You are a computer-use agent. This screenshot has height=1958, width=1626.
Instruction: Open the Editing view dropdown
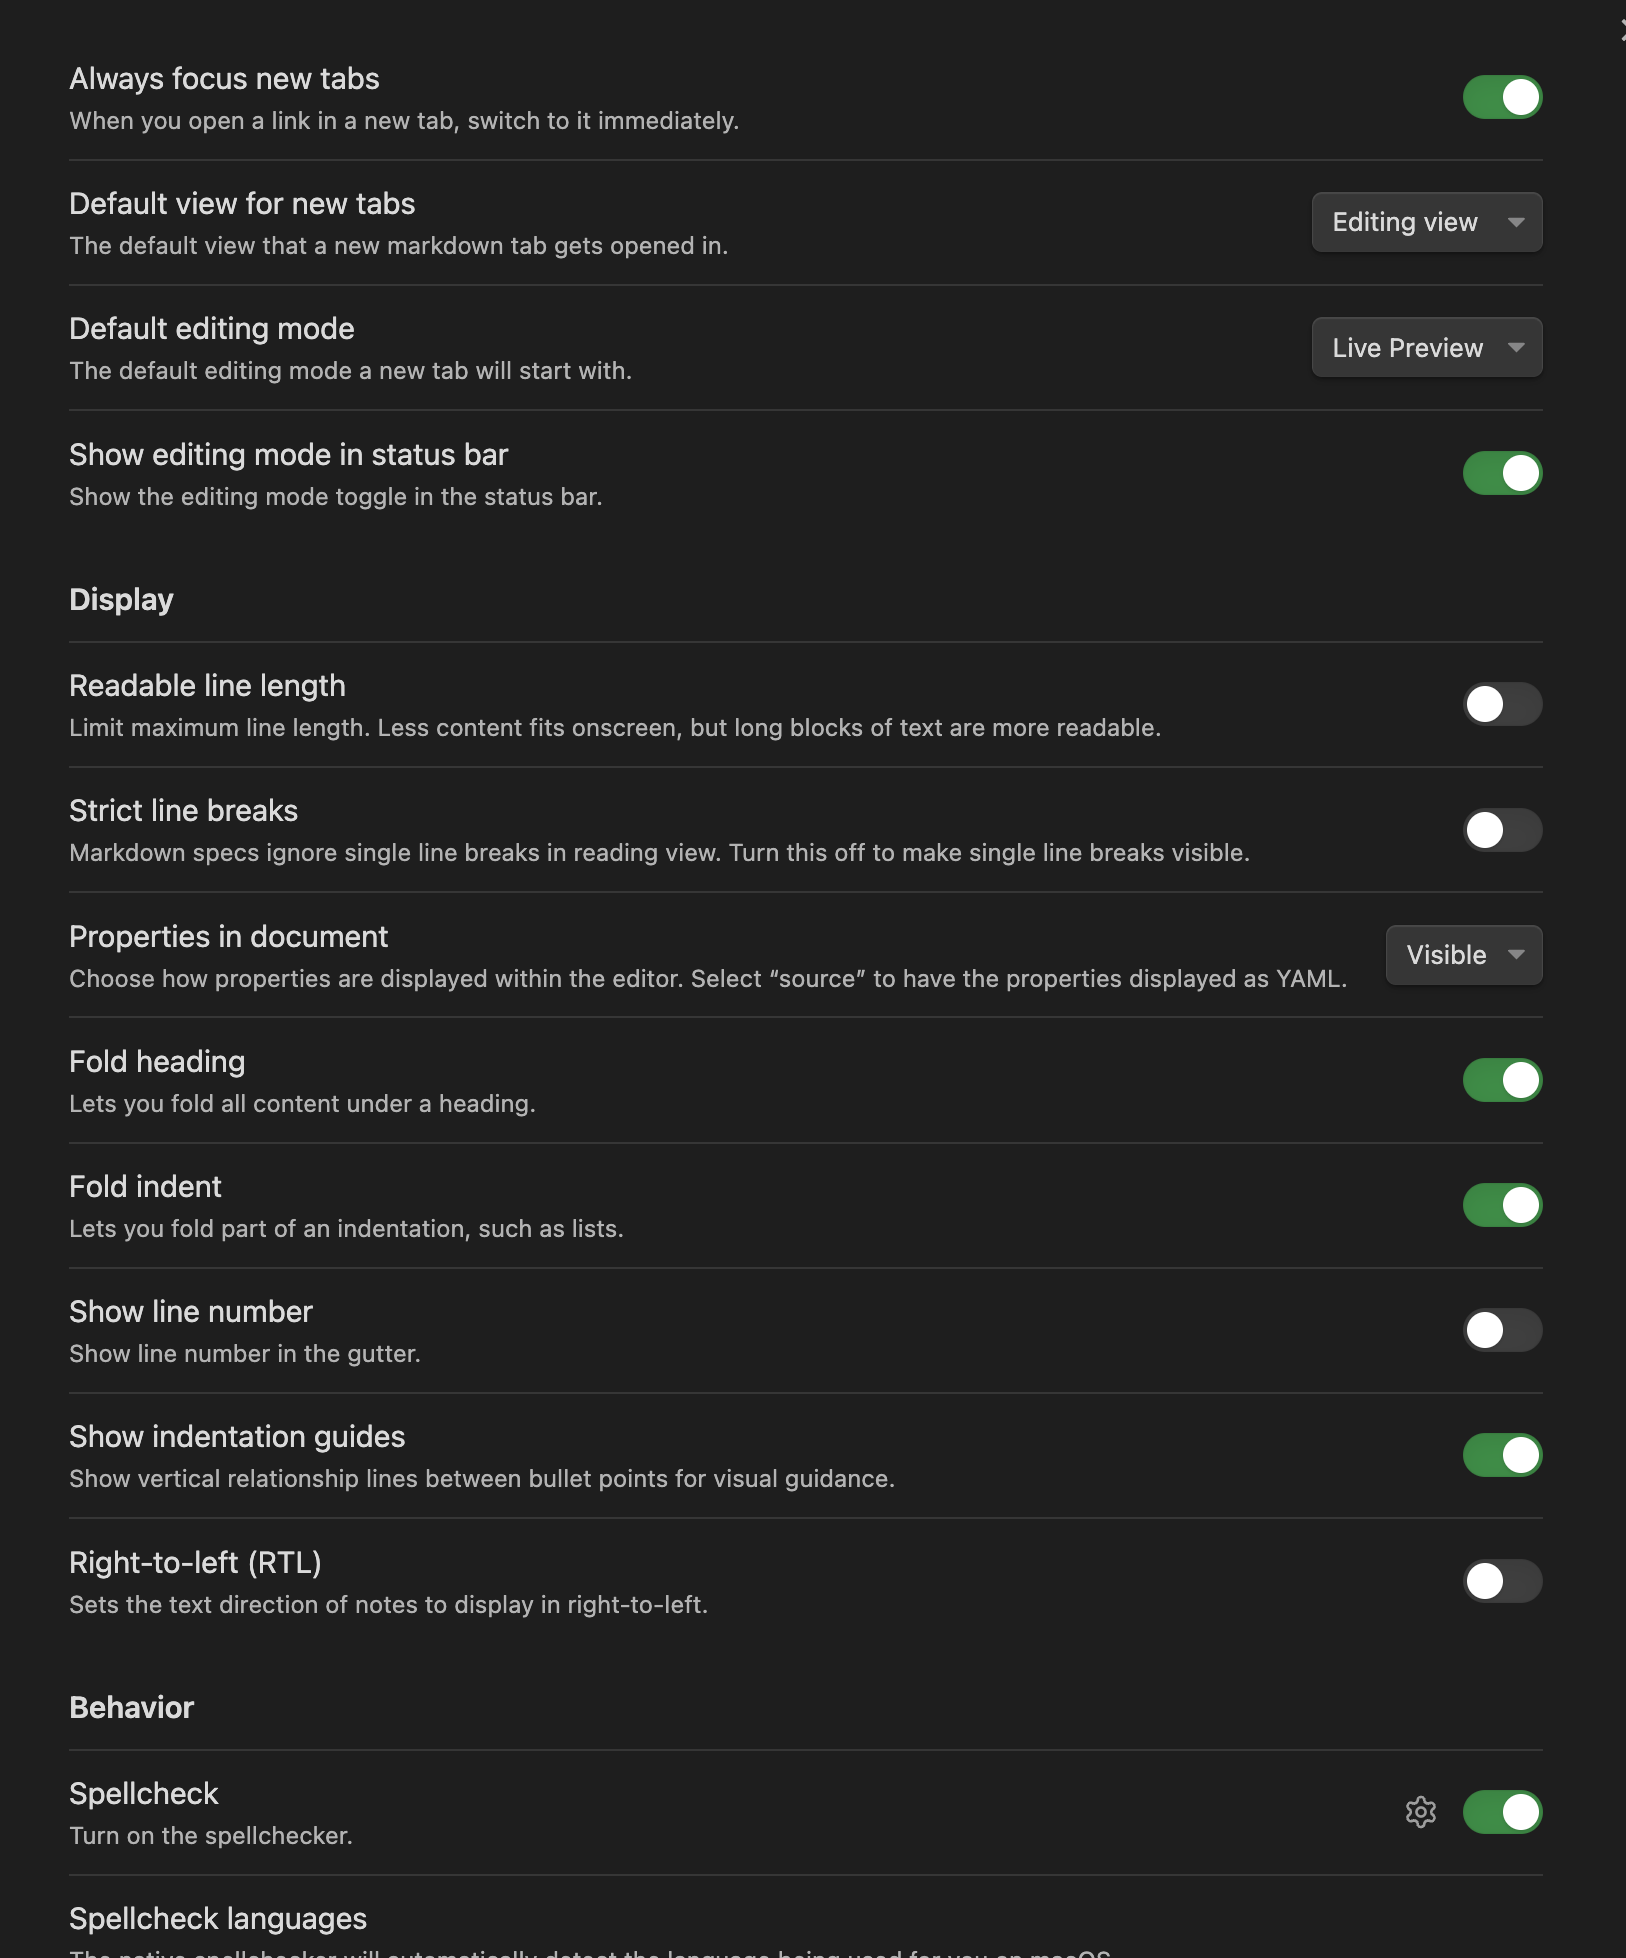[x=1426, y=222]
